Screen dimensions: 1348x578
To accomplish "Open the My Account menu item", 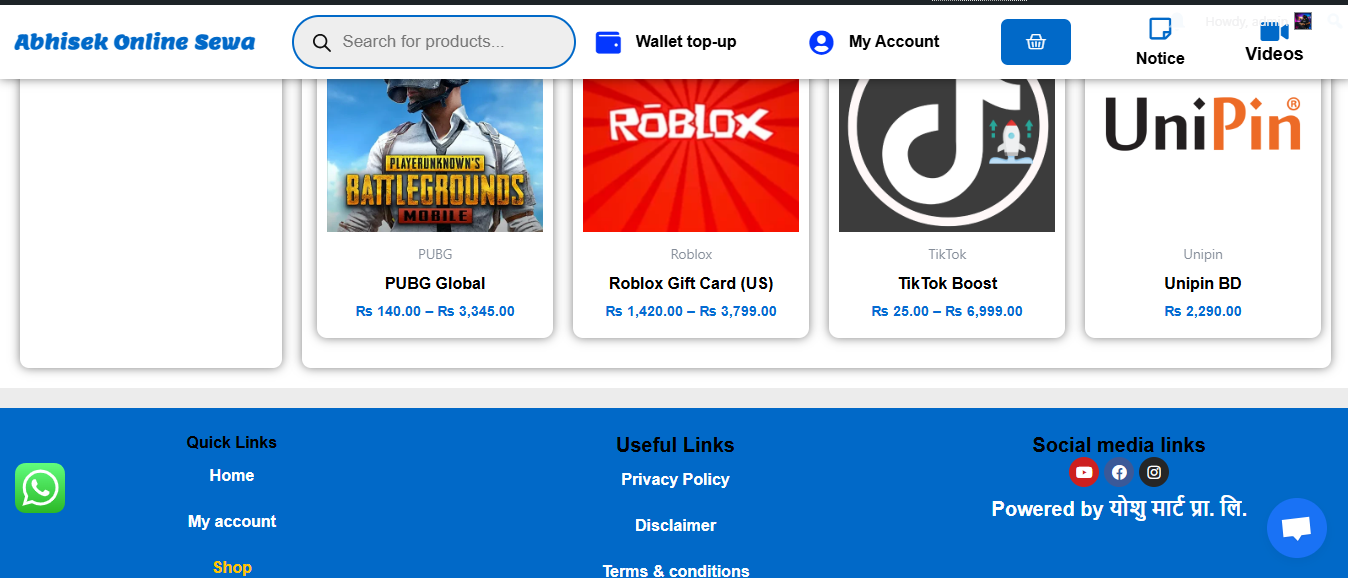I will coord(874,42).
